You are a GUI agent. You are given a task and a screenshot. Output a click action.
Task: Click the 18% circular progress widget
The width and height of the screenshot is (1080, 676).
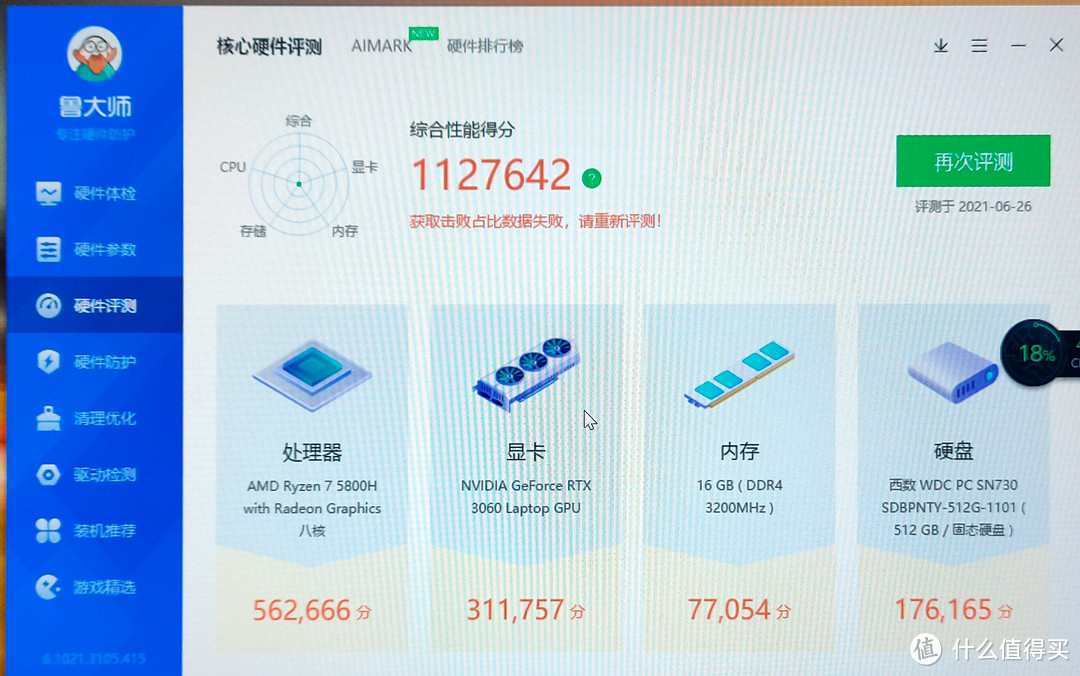pyautogui.click(x=1032, y=354)
